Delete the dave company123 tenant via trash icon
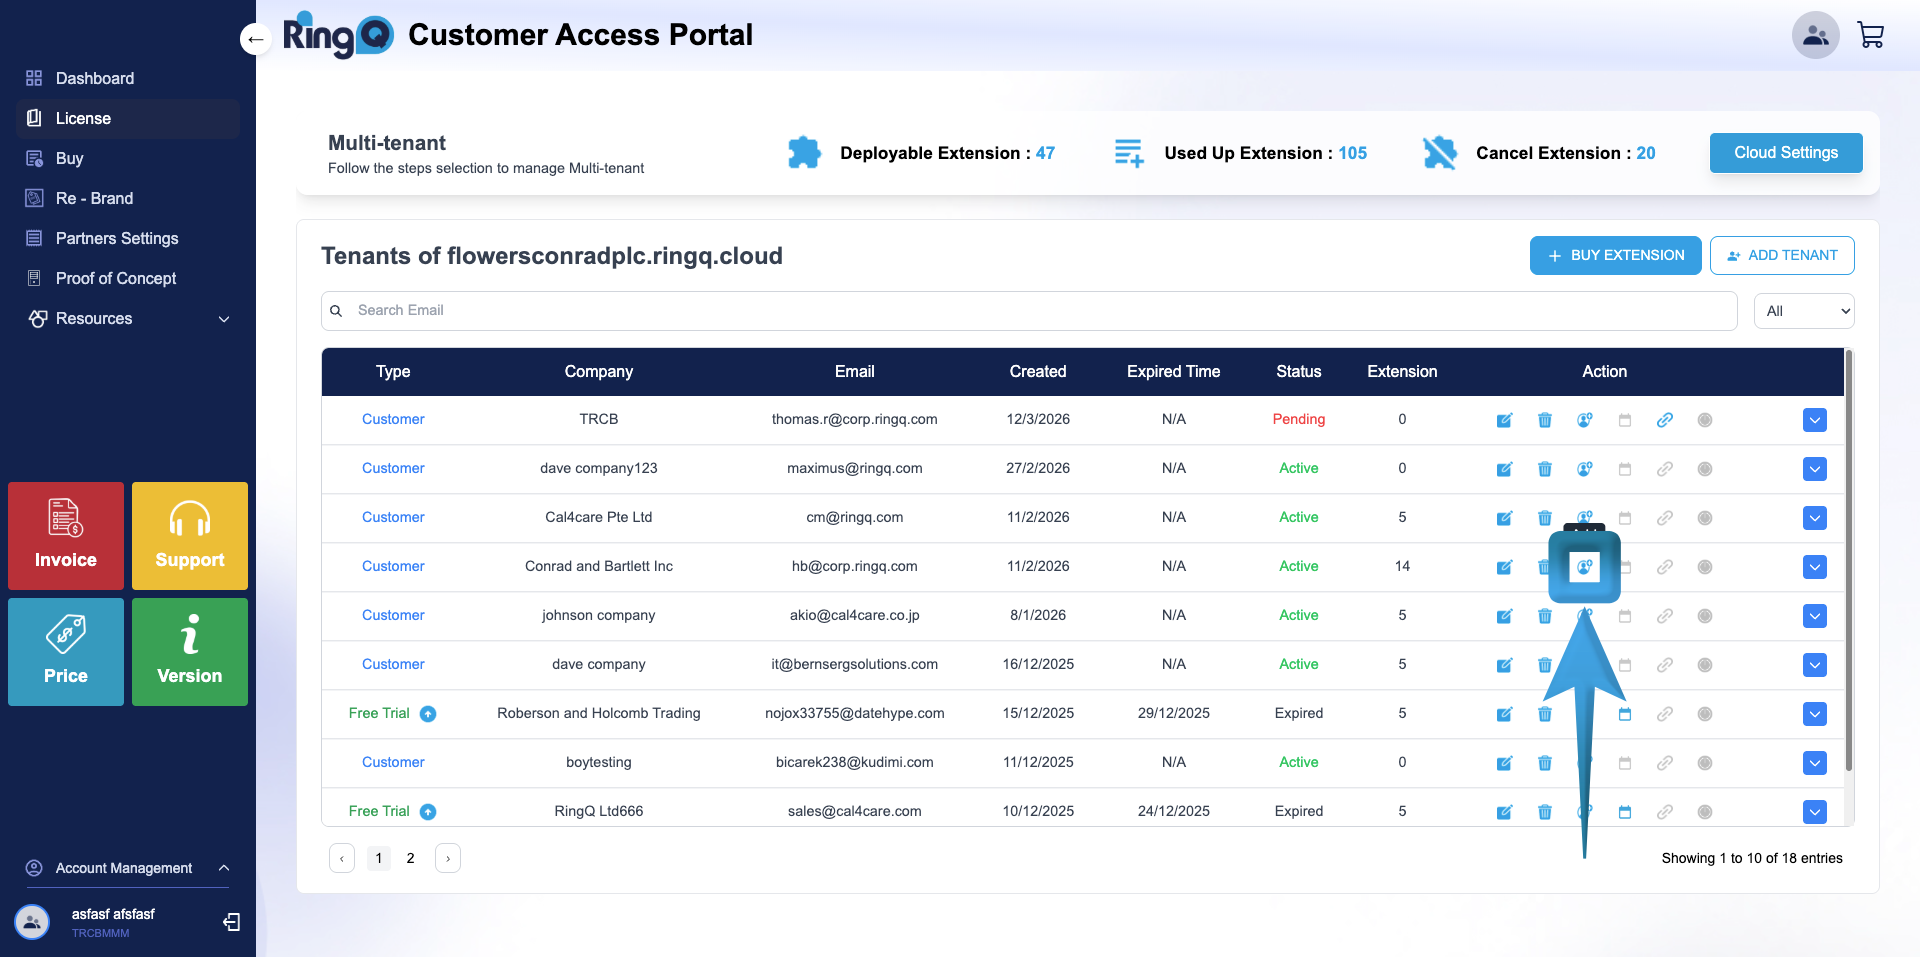 tap(1544, 469)
